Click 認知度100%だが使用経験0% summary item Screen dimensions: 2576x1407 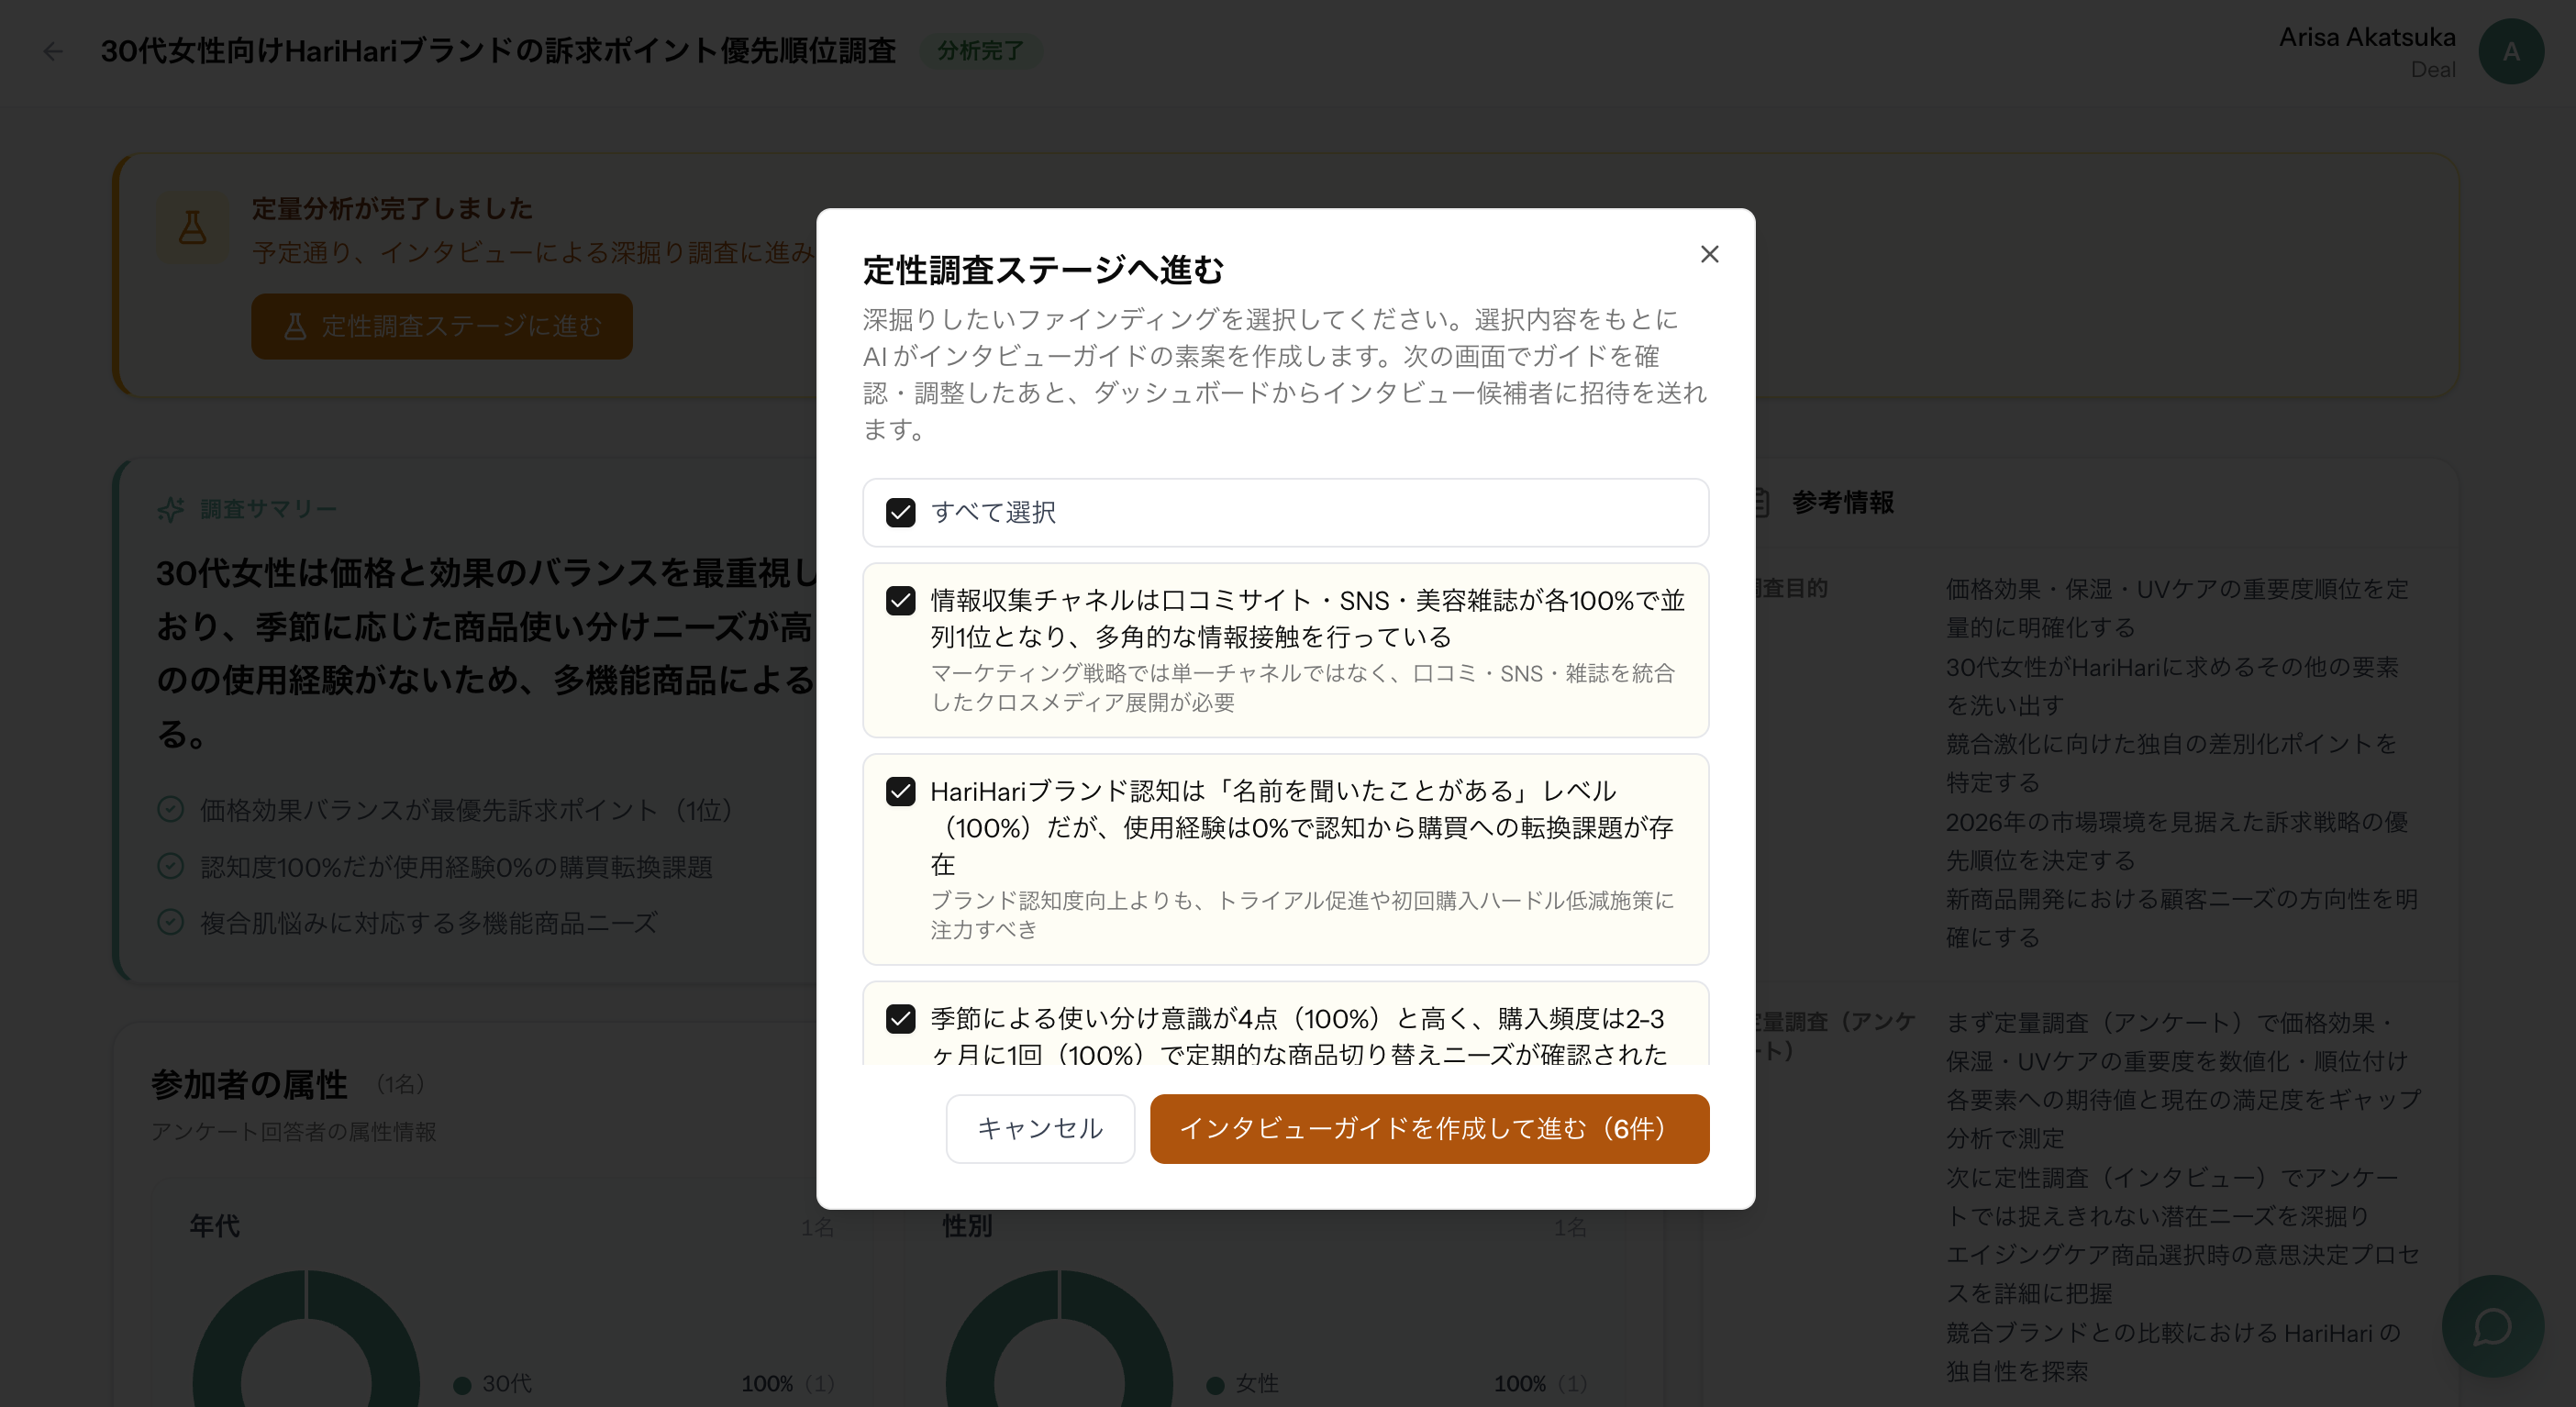[456, 866]
